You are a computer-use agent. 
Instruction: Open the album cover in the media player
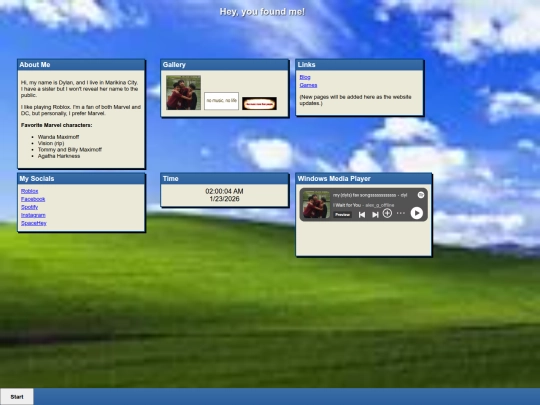pyautogui.click(x=316, y=205)
